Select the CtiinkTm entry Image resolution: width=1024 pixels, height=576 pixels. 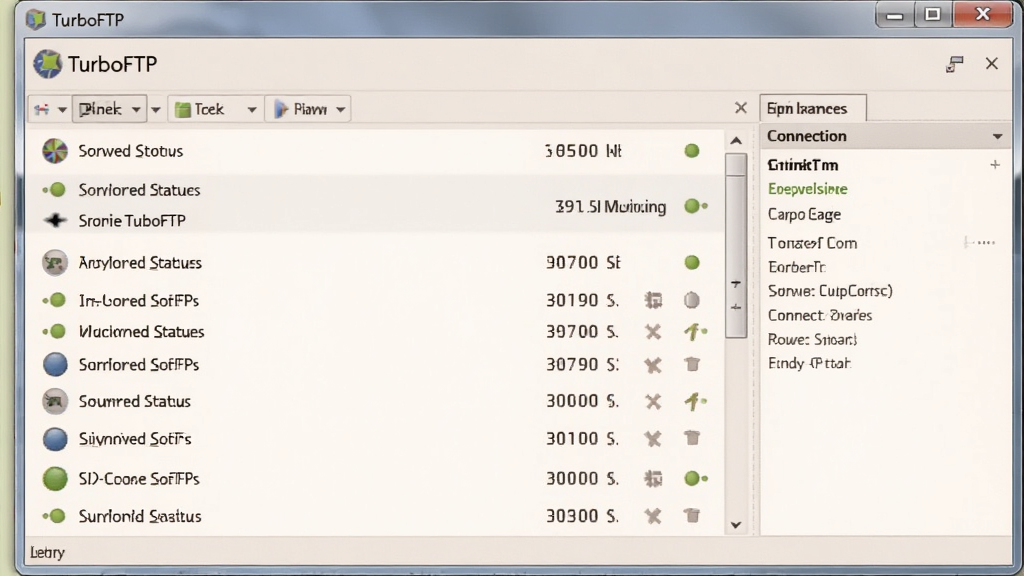tap(803, 165)
